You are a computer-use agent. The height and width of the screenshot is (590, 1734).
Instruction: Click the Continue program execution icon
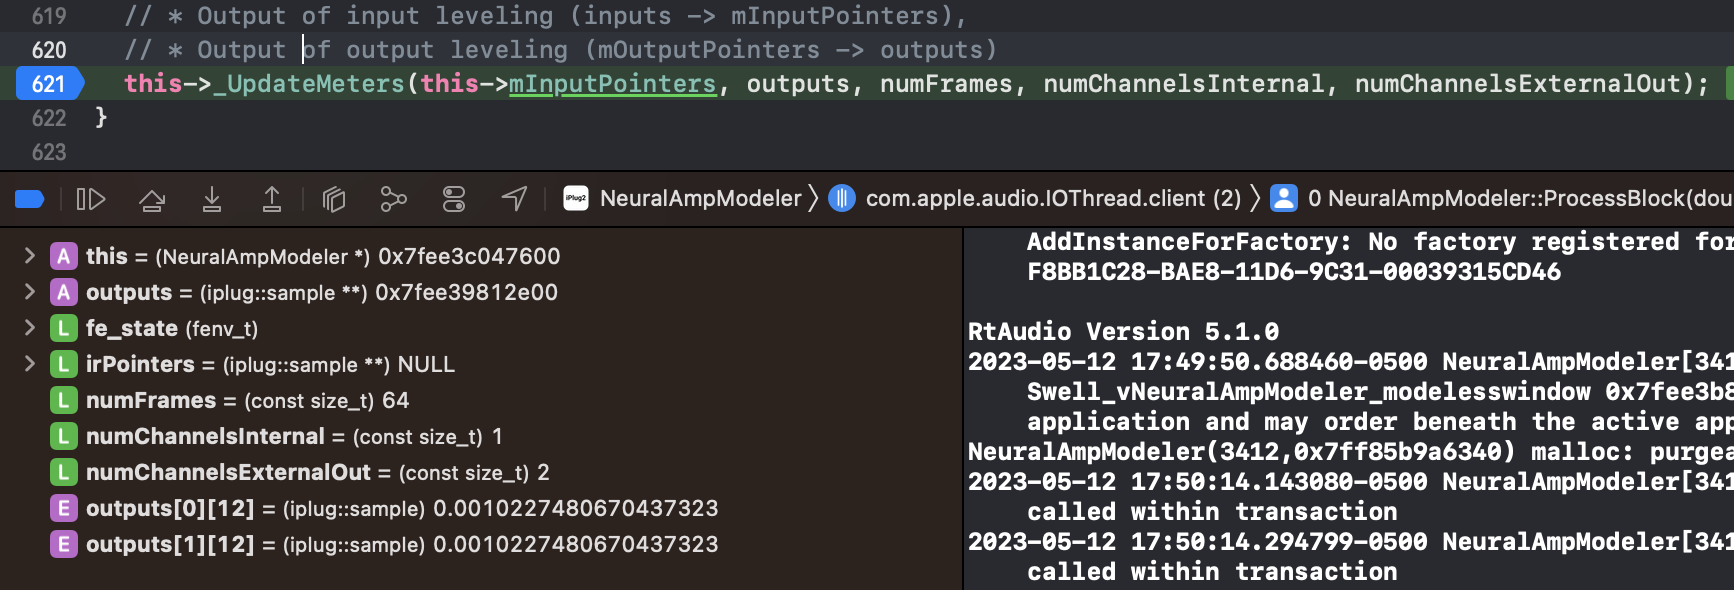pos(90,199)
